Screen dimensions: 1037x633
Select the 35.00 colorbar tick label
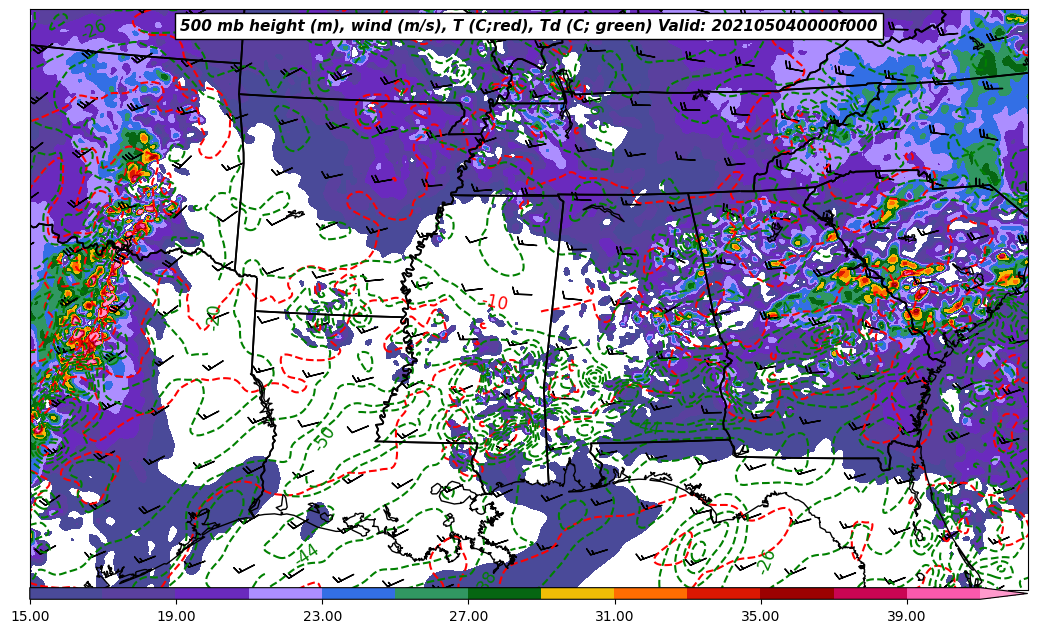click(x=760, y=617)
